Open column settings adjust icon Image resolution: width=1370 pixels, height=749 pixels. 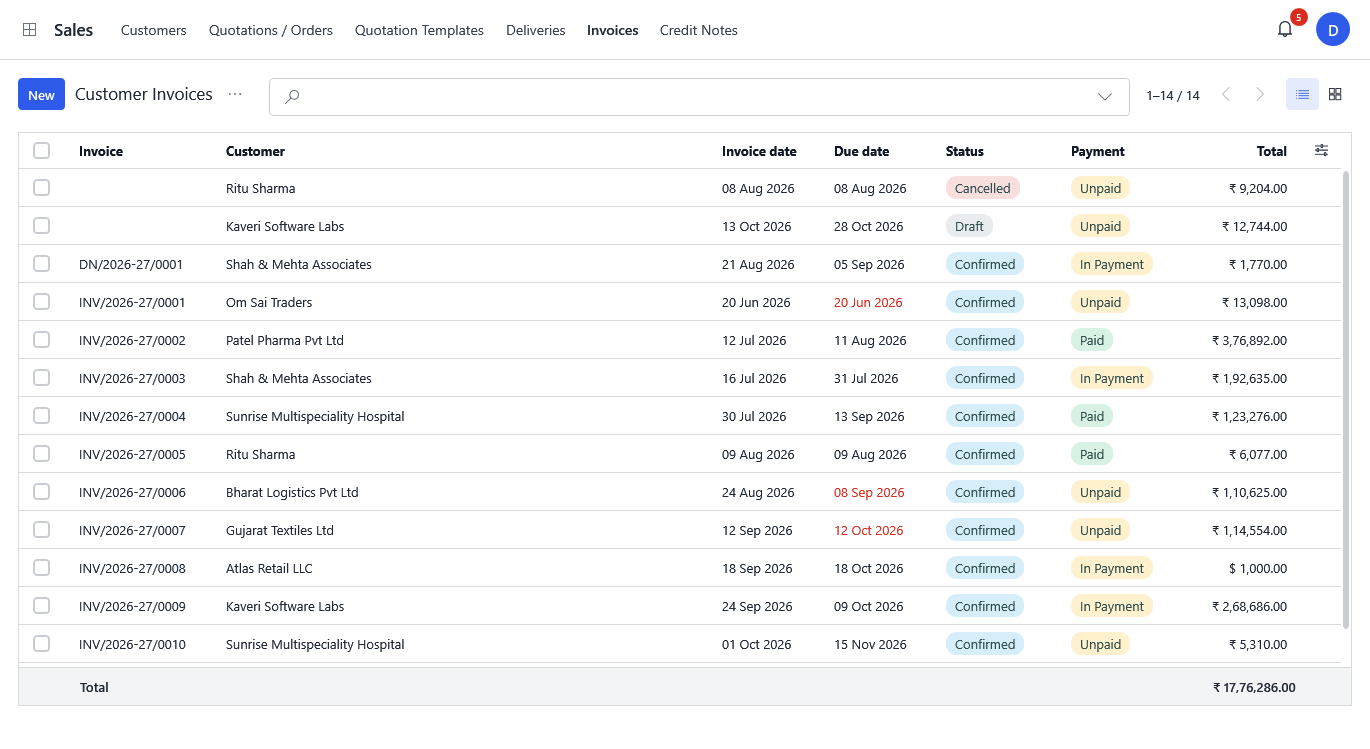coord(1322,151)
